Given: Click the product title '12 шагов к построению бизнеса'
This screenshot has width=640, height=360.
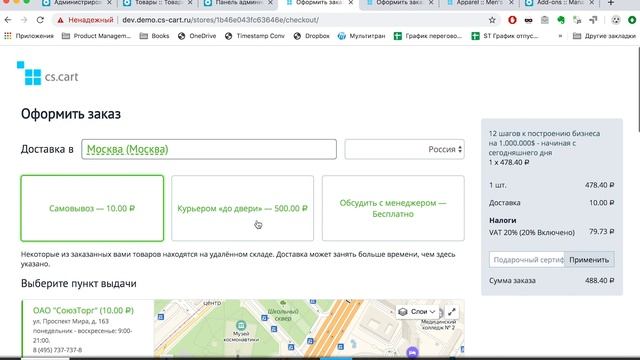Looking at the screenshot, I should pos(544,143).
